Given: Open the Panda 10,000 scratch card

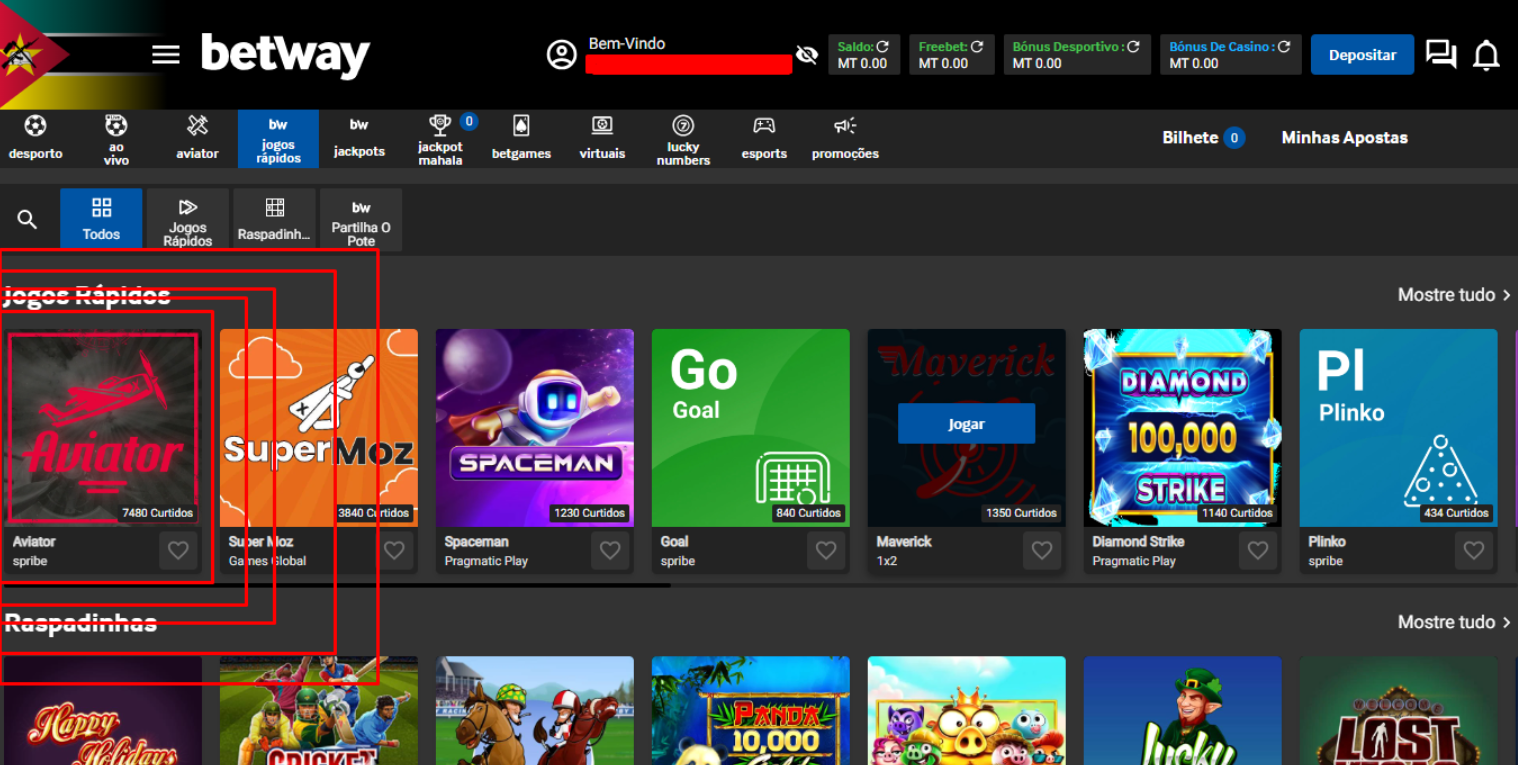Looking at the screenshot, I should (751, 710).
